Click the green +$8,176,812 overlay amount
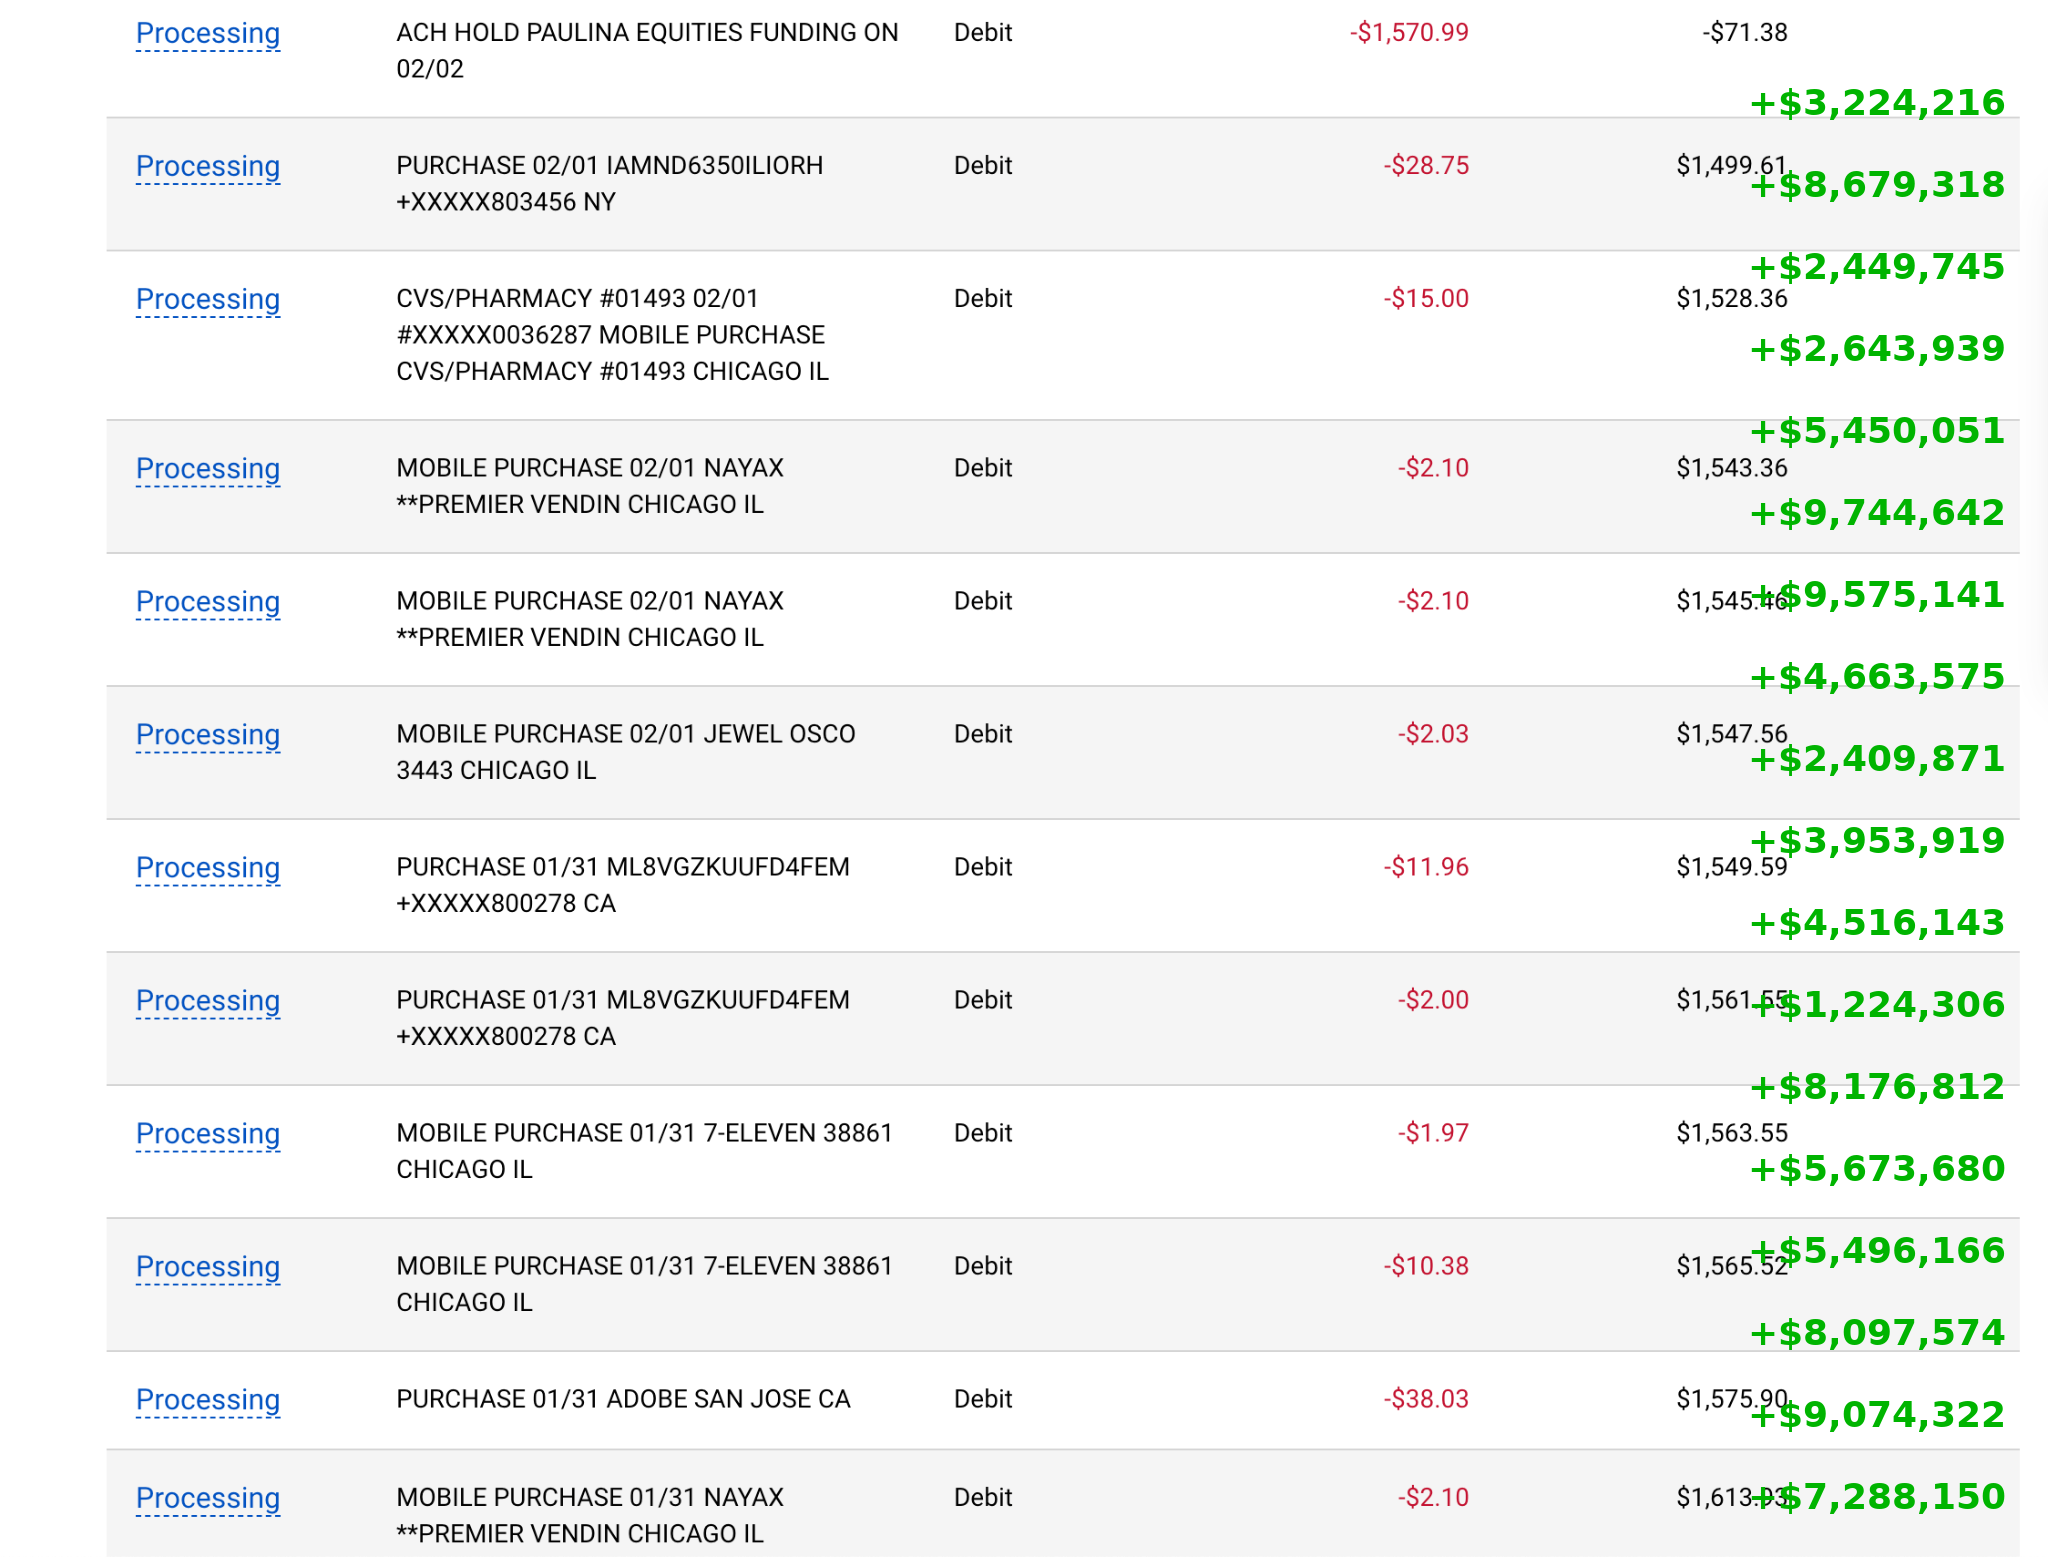 click(x=1877, y=1087)
